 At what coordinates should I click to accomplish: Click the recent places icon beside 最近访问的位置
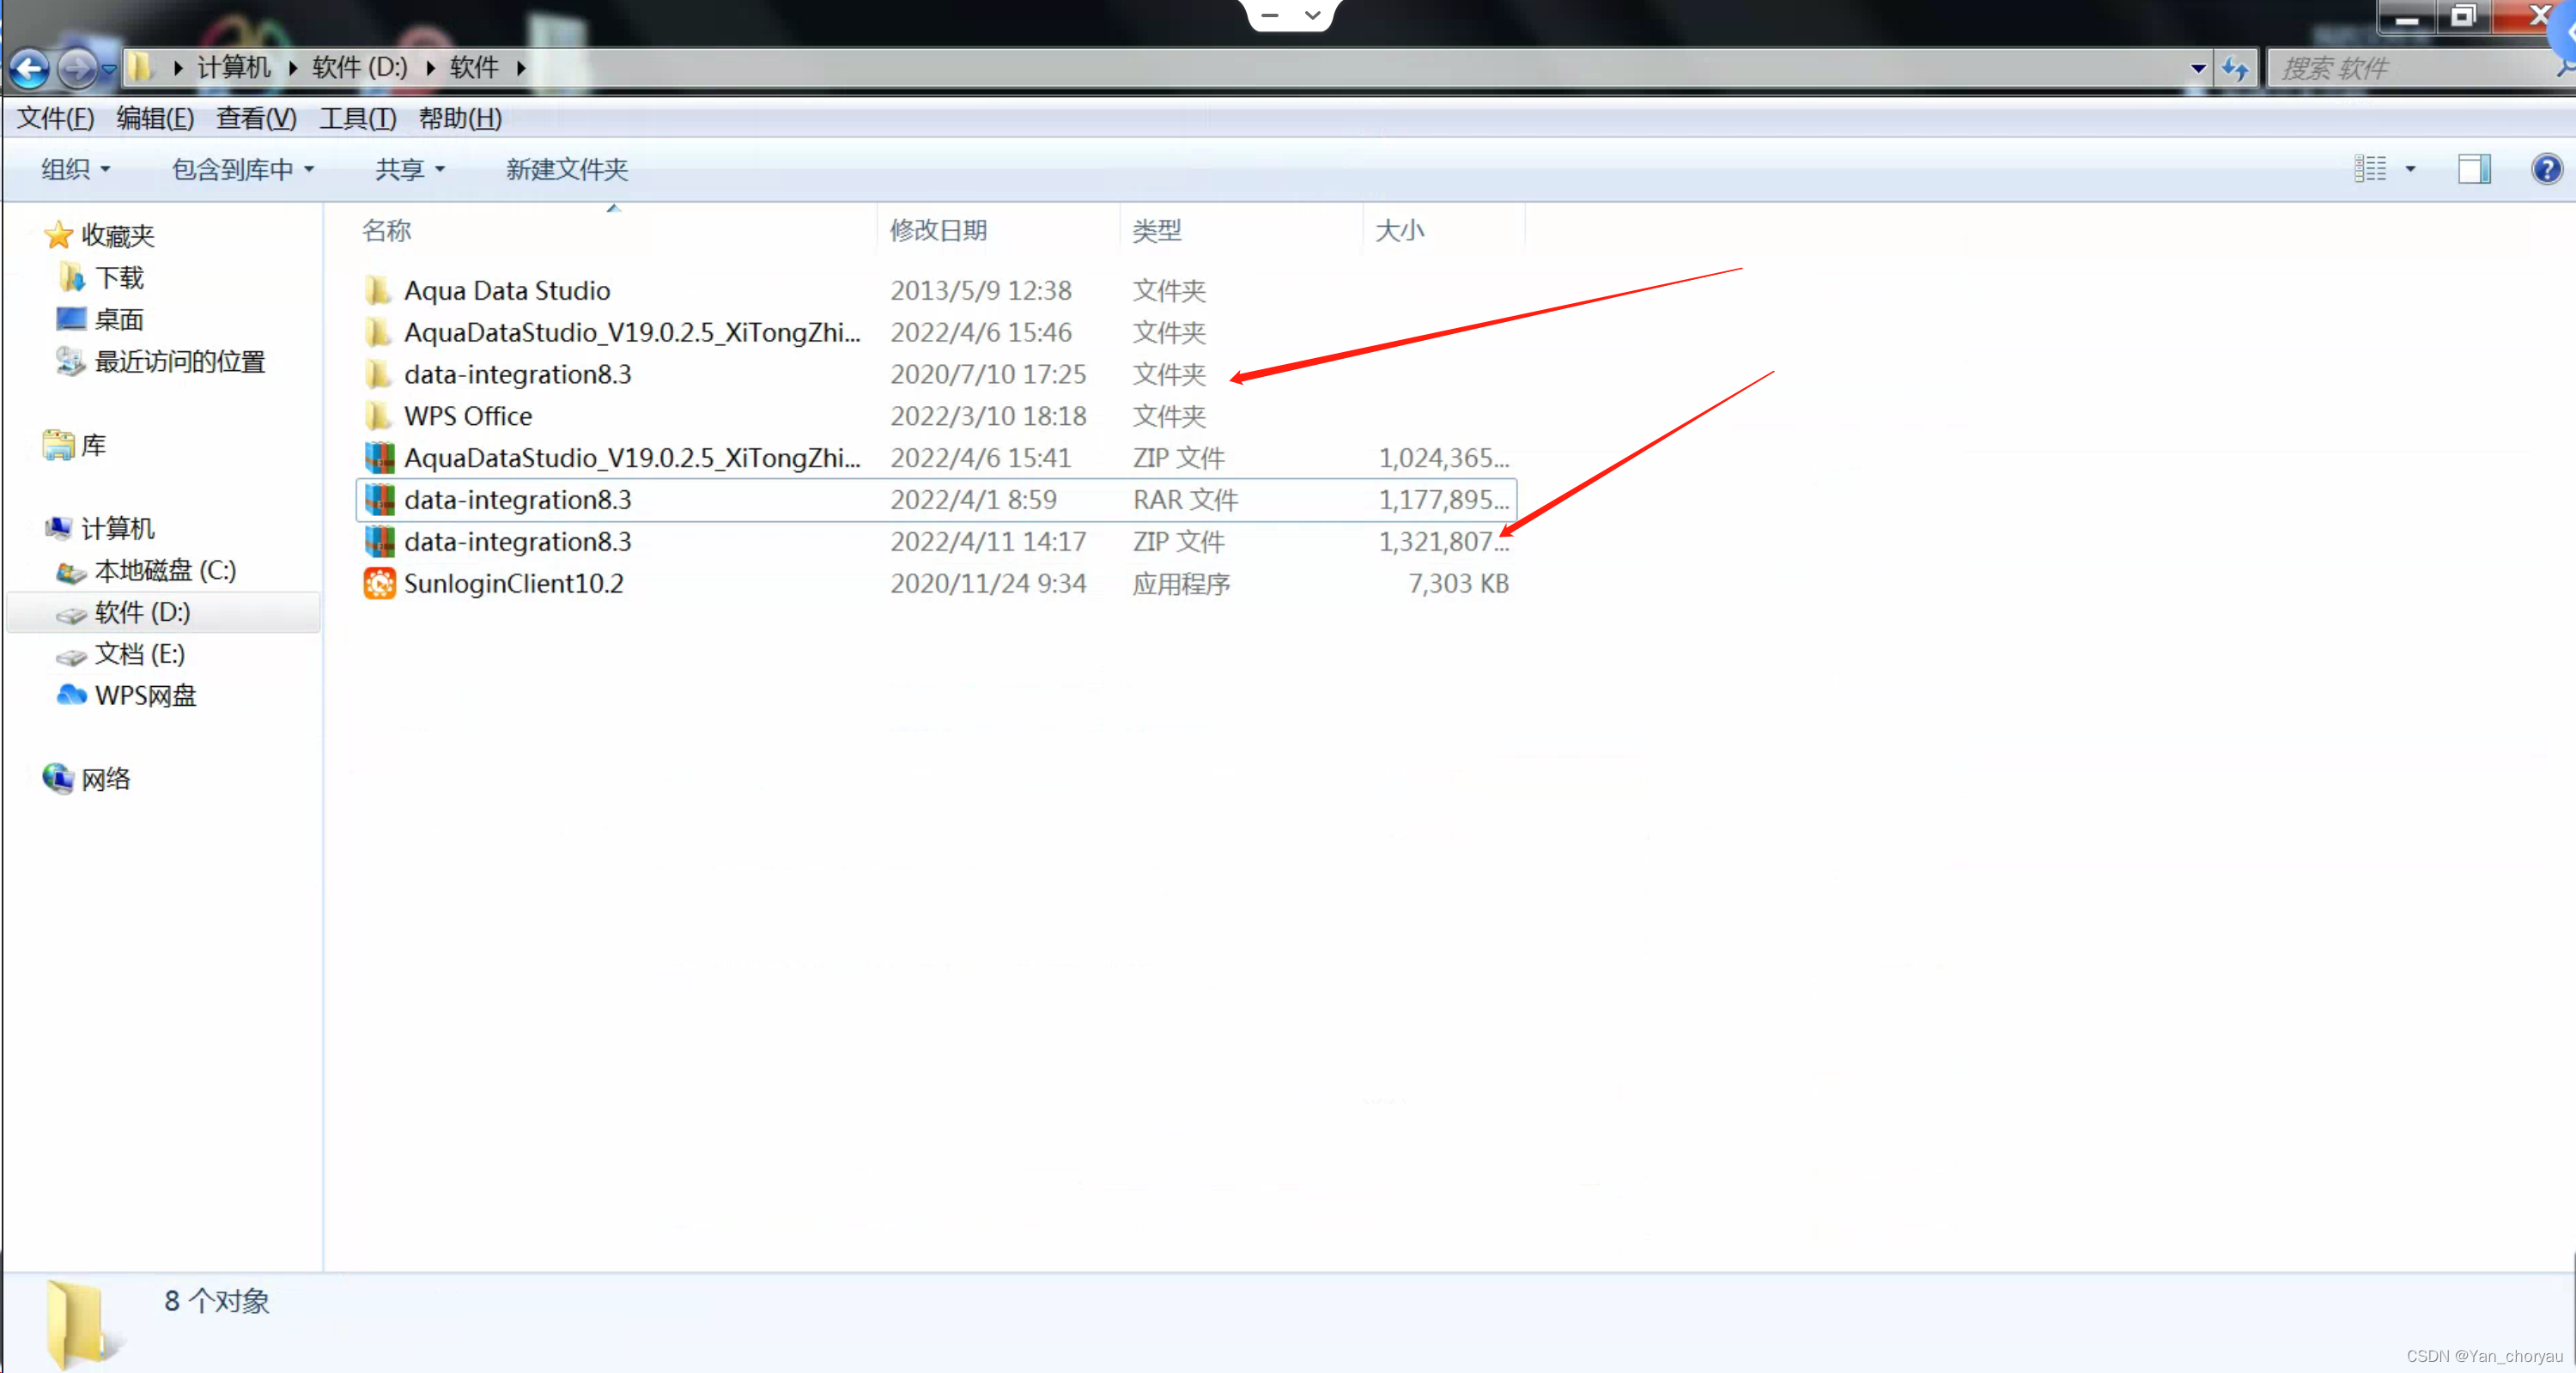coord(70,360)
